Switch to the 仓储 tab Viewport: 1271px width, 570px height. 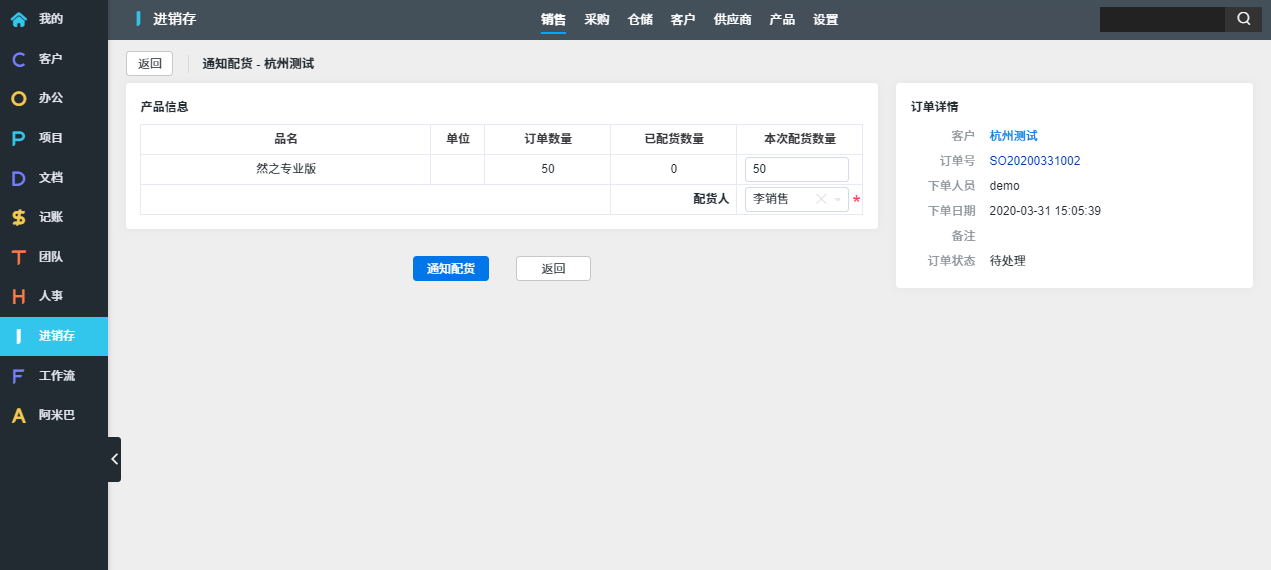[x=640, y=20]
